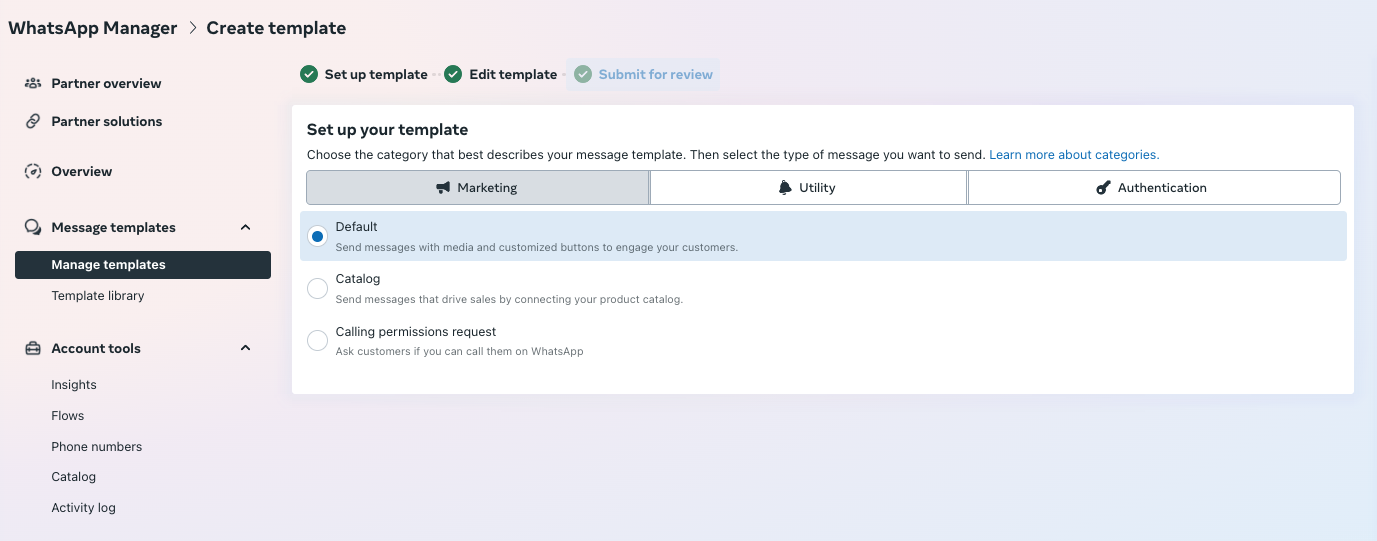The width and height of the screenshot is (1377, 541).
Task: Click the Partner overview people icon
Action: click(x=33, y=83)
